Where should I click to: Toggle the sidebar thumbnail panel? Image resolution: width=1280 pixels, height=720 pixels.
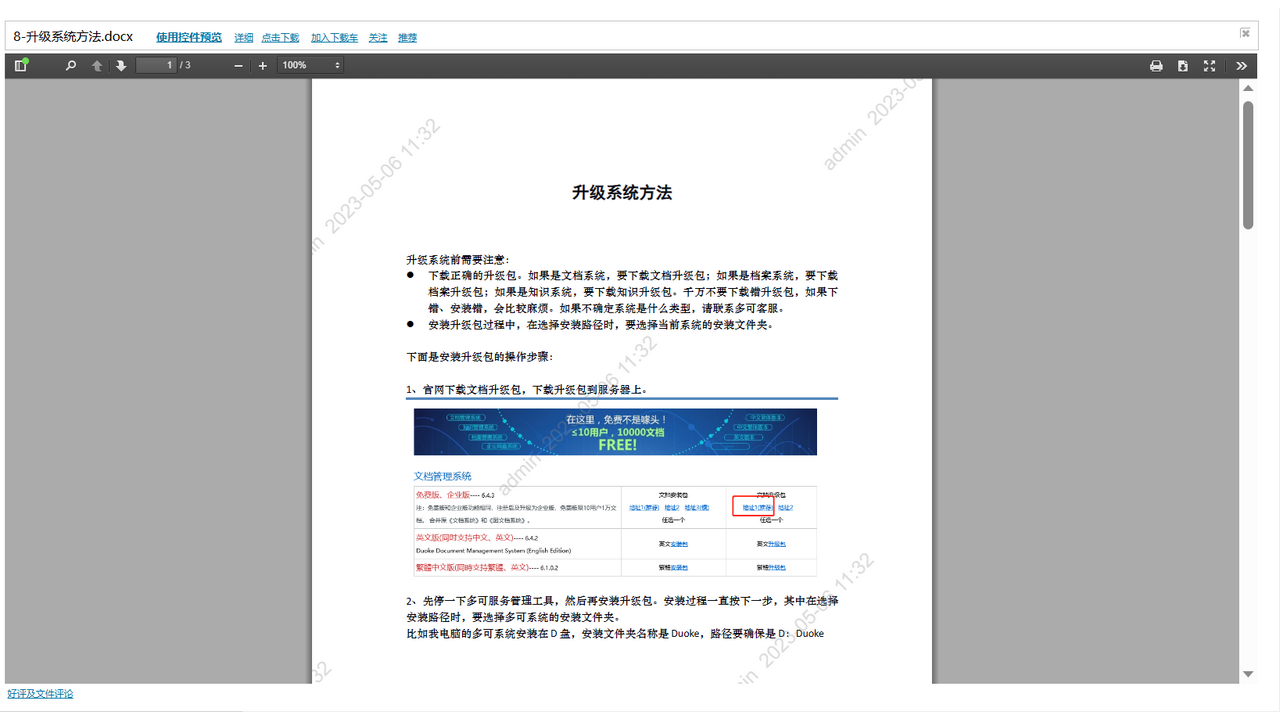(x=21, y=65)
